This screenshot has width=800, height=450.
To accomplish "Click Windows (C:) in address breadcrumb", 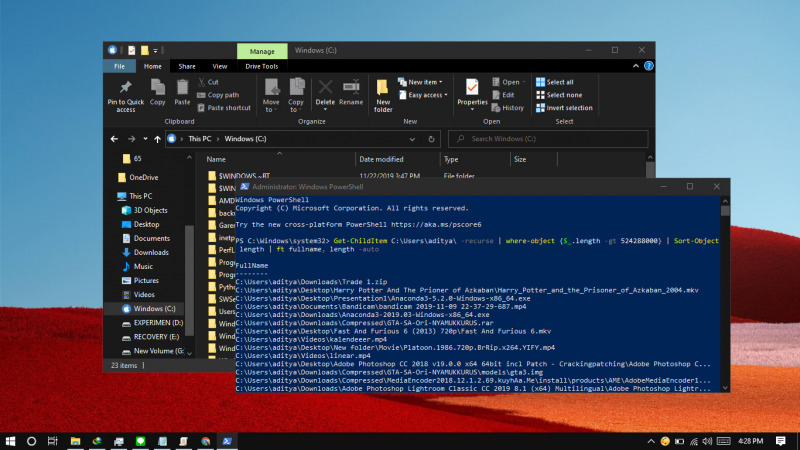I will click(x=245, y=139).
